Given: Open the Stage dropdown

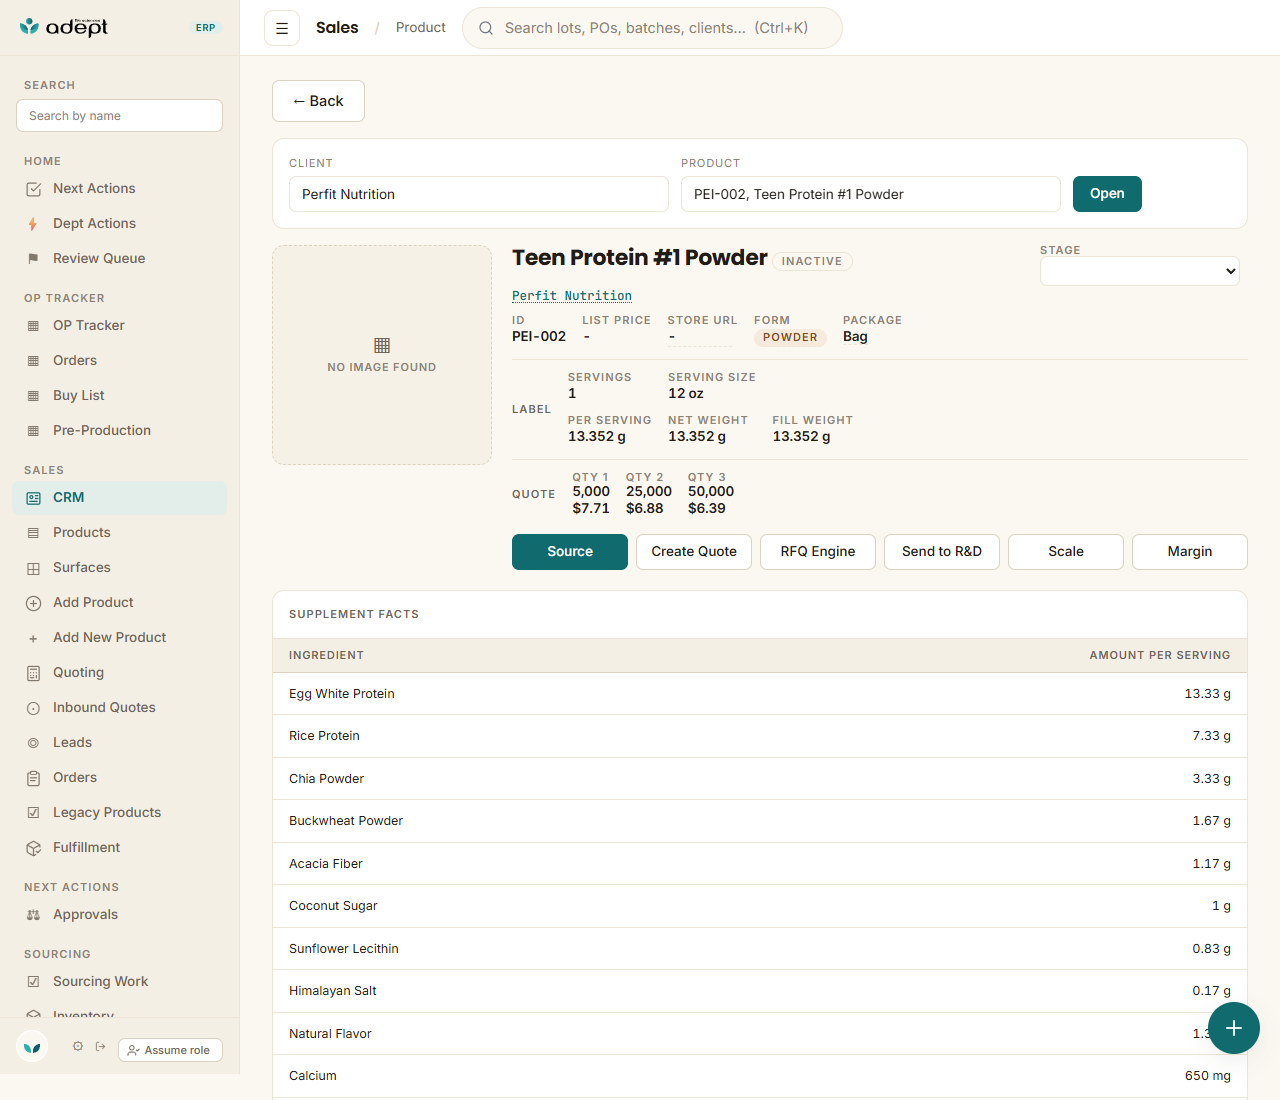Looking at the screenshot, I should point(1140,271).
